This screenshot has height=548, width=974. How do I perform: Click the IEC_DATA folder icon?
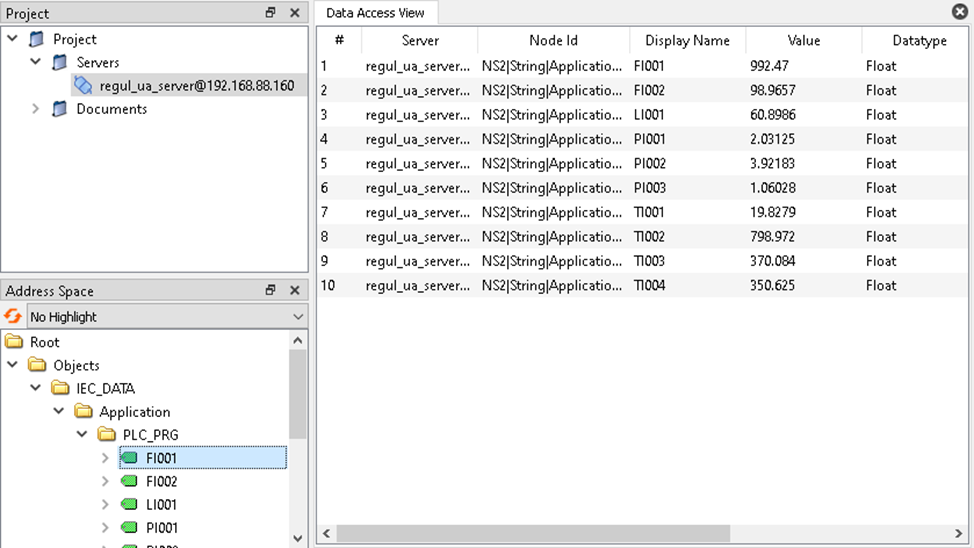pos(60,388)
